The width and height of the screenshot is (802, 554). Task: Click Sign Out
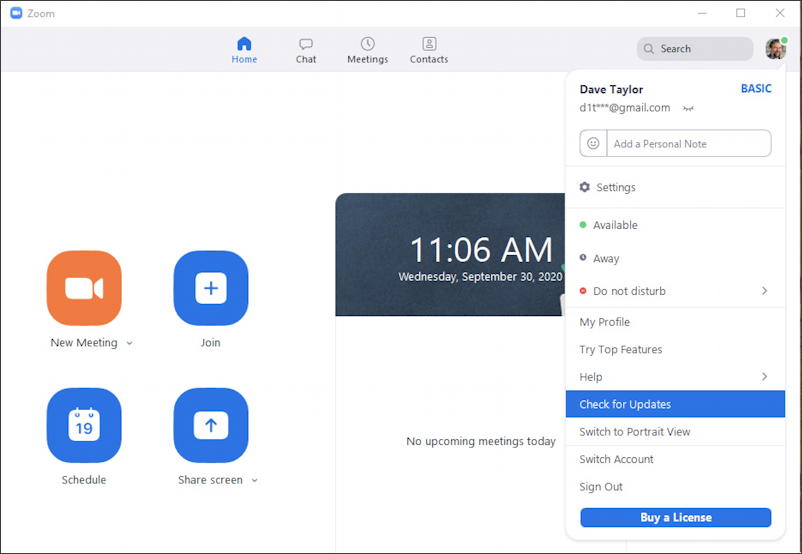675,487
